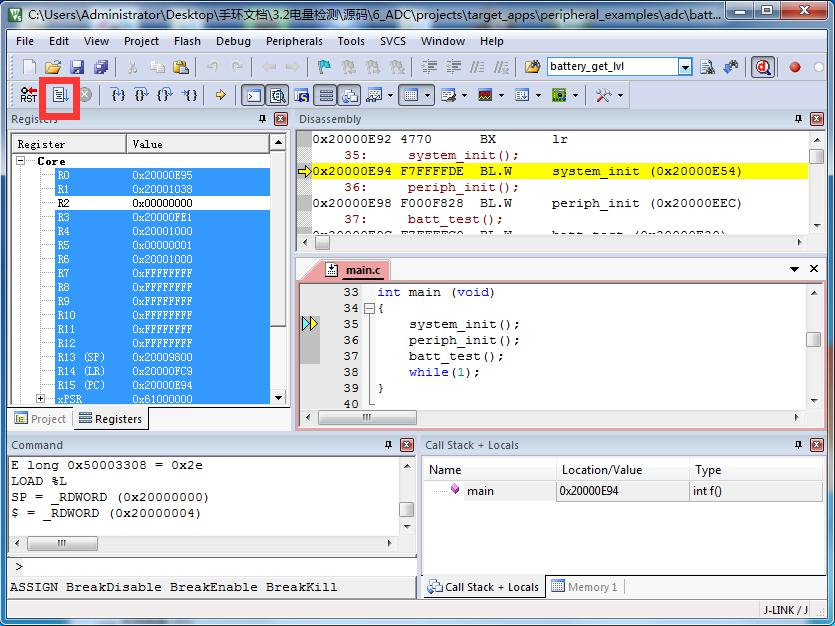The width and height of the screenshot is (835, 626).
Task: Open the Debug menu
Action: [x=233, y=41]
